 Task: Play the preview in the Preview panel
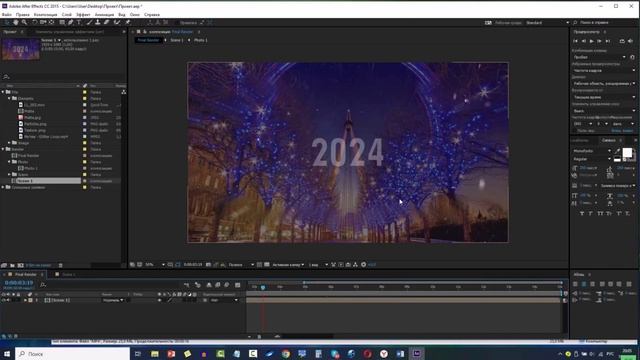coord(591,41)
